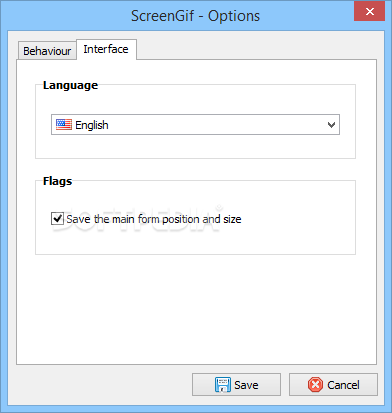Click the gray area left of Save button
This screenshot has height=413, width=392.
[x=100, y=385]
